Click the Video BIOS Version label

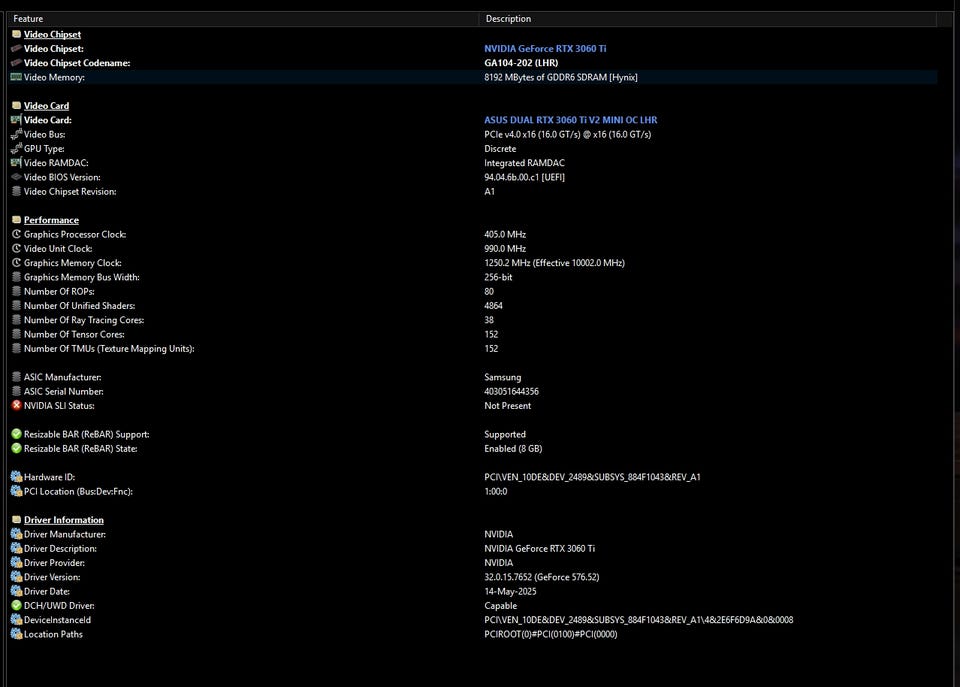pos(62,177)
